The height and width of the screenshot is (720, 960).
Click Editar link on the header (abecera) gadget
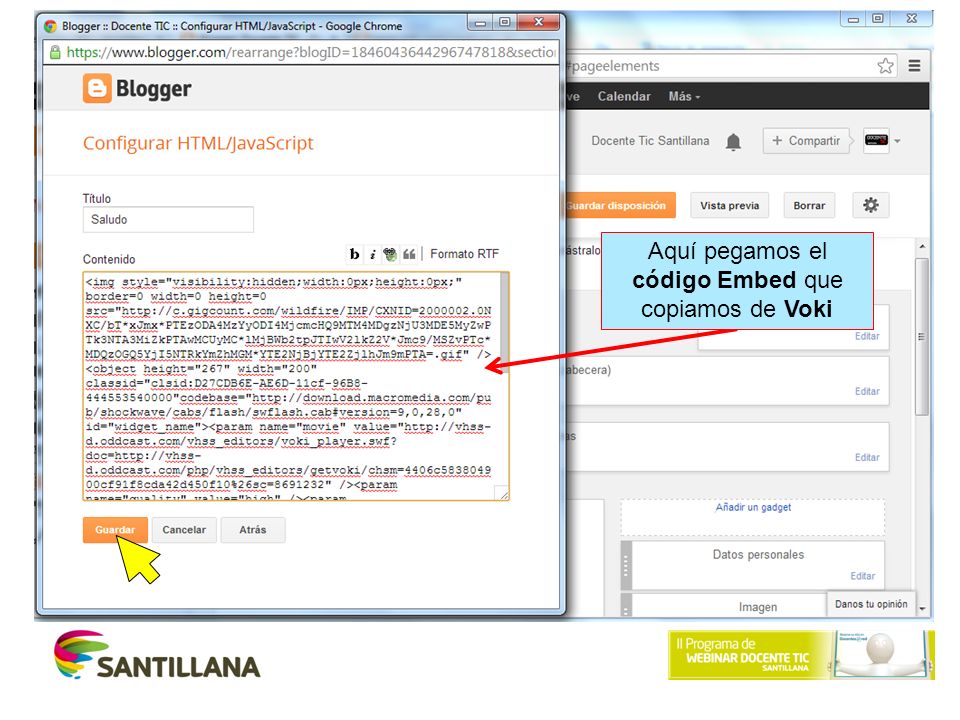tap(867, 391)
